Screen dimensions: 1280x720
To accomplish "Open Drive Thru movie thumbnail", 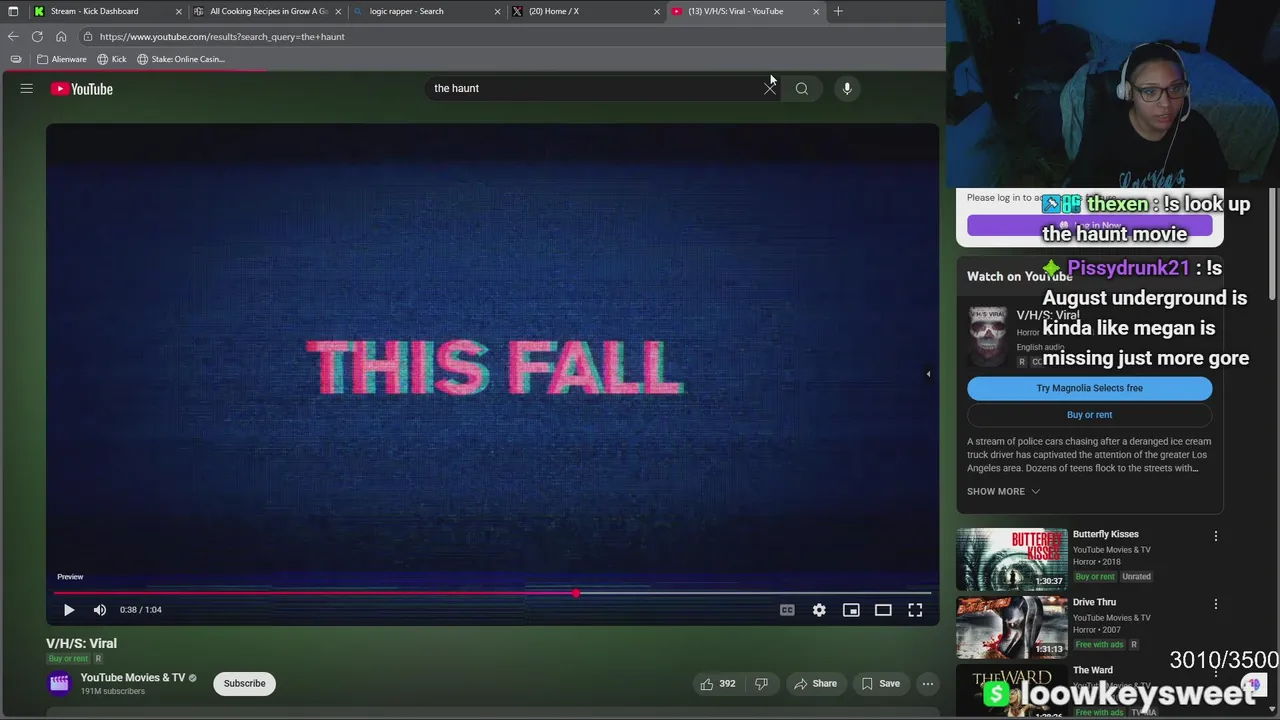I will tap(1012, 627).
